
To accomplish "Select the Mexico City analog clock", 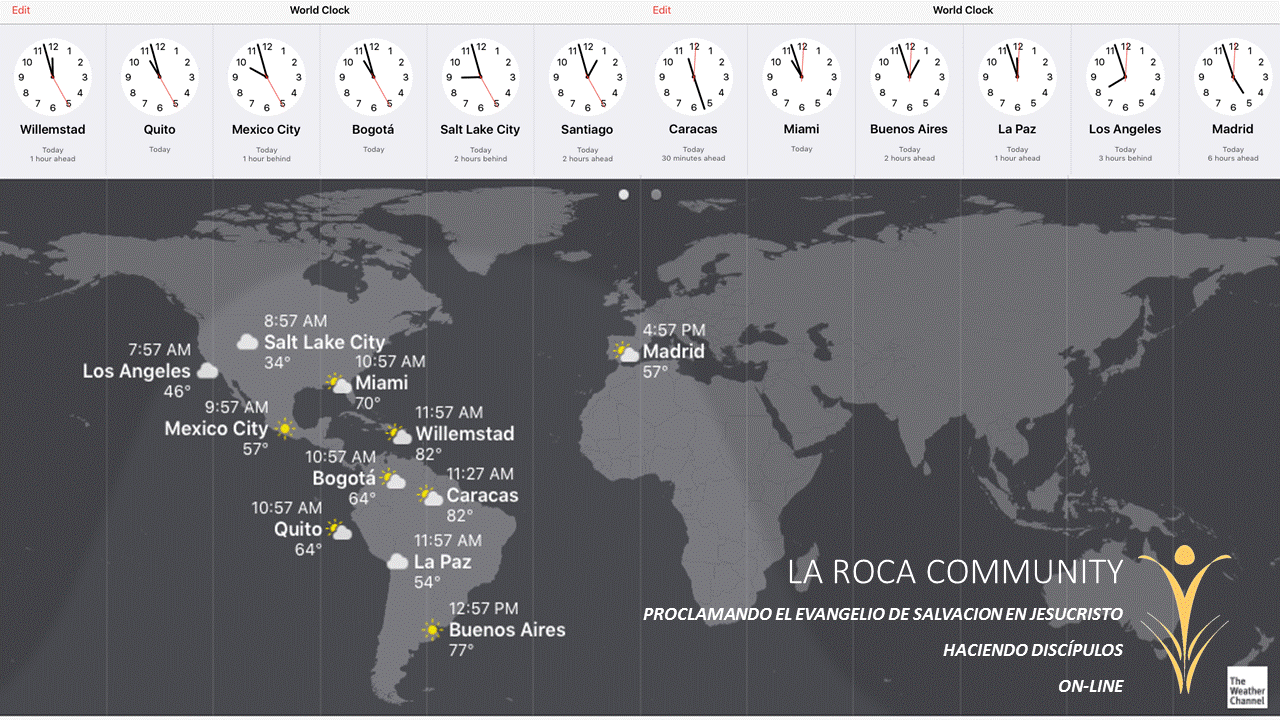I will coord(267,77).
